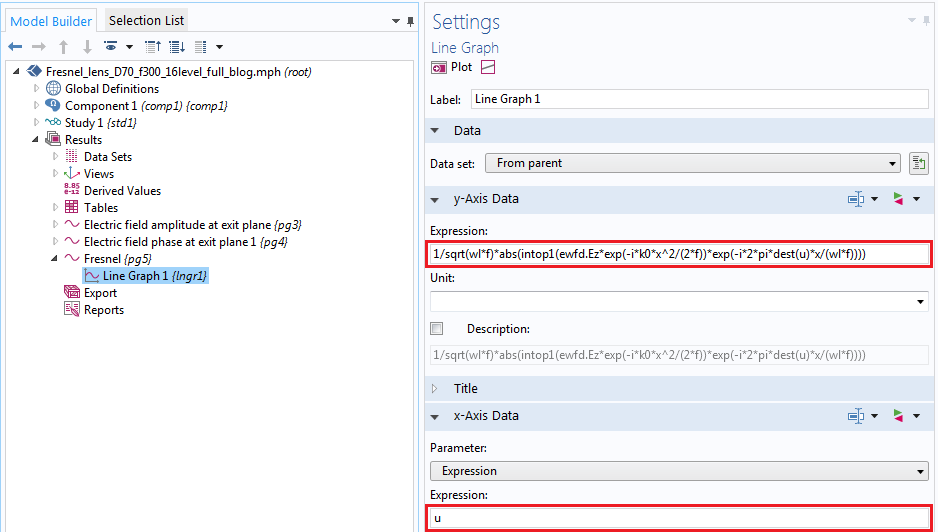Click the x-Axis Expression field containing u
938x532 pixels.
coord(680,518)
